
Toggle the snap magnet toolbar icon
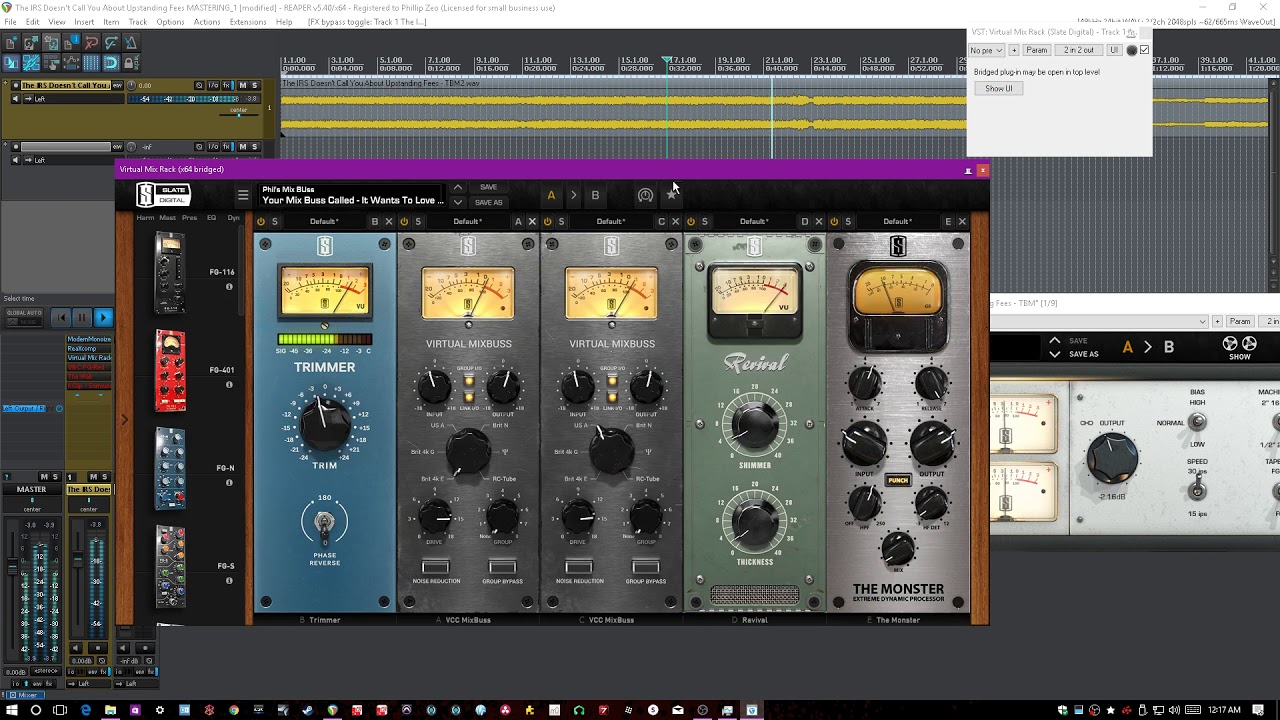(111, 63)
